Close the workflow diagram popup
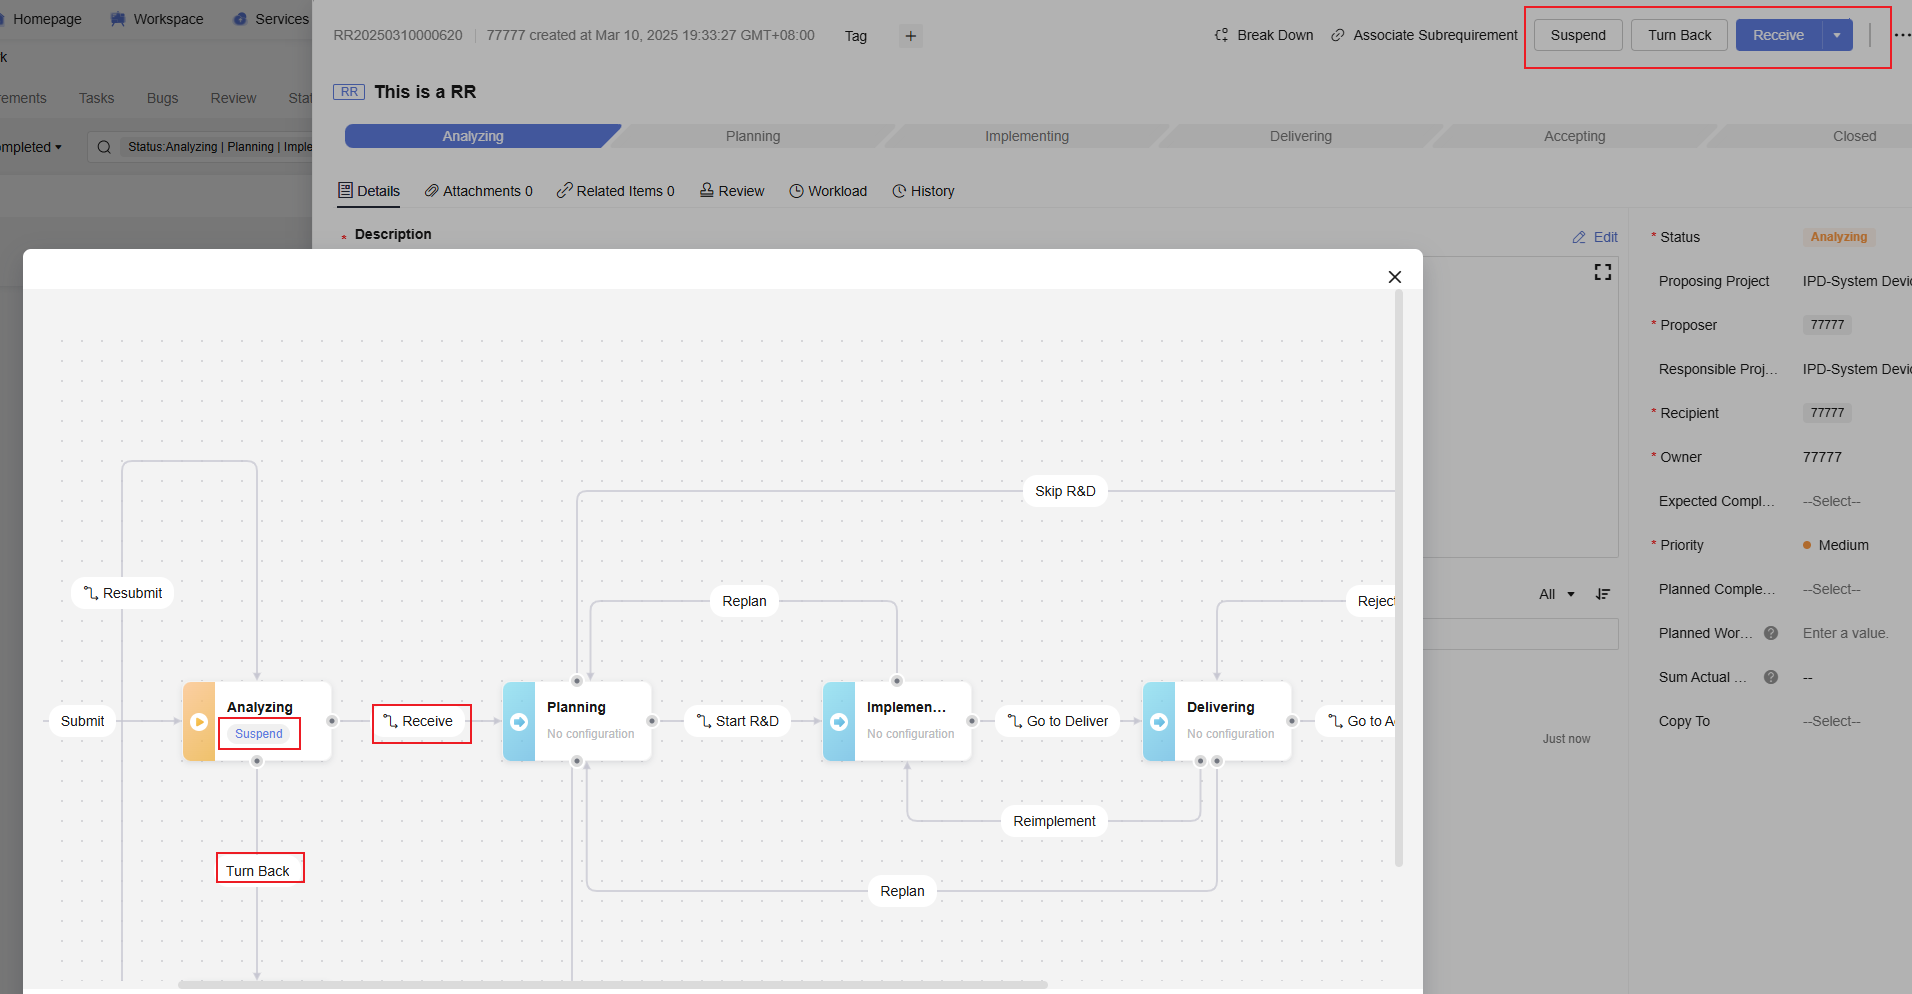Screen dimensions: 1912x994 (x=1395, y=277)
